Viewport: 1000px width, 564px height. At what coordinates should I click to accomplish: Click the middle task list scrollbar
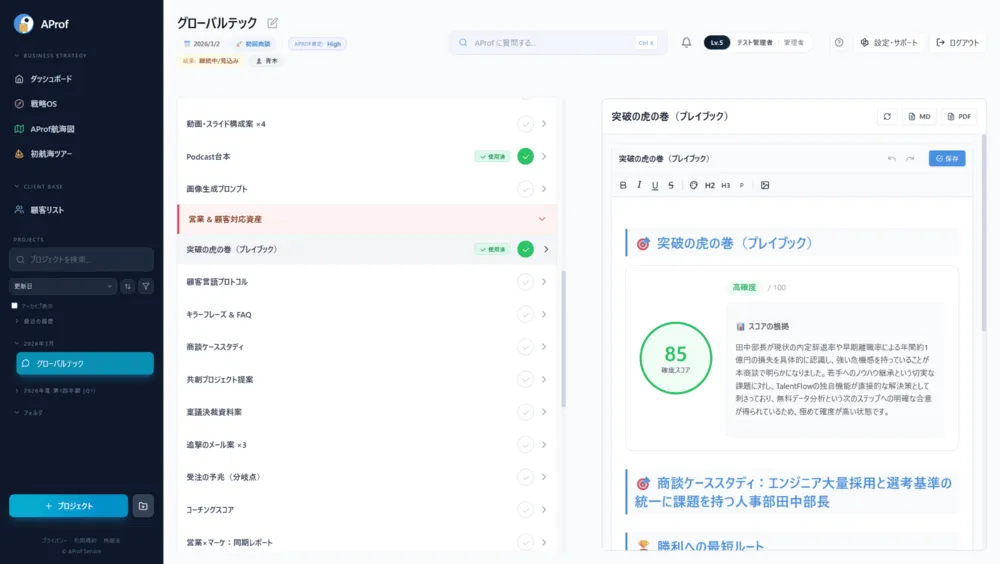click(563, 339)
